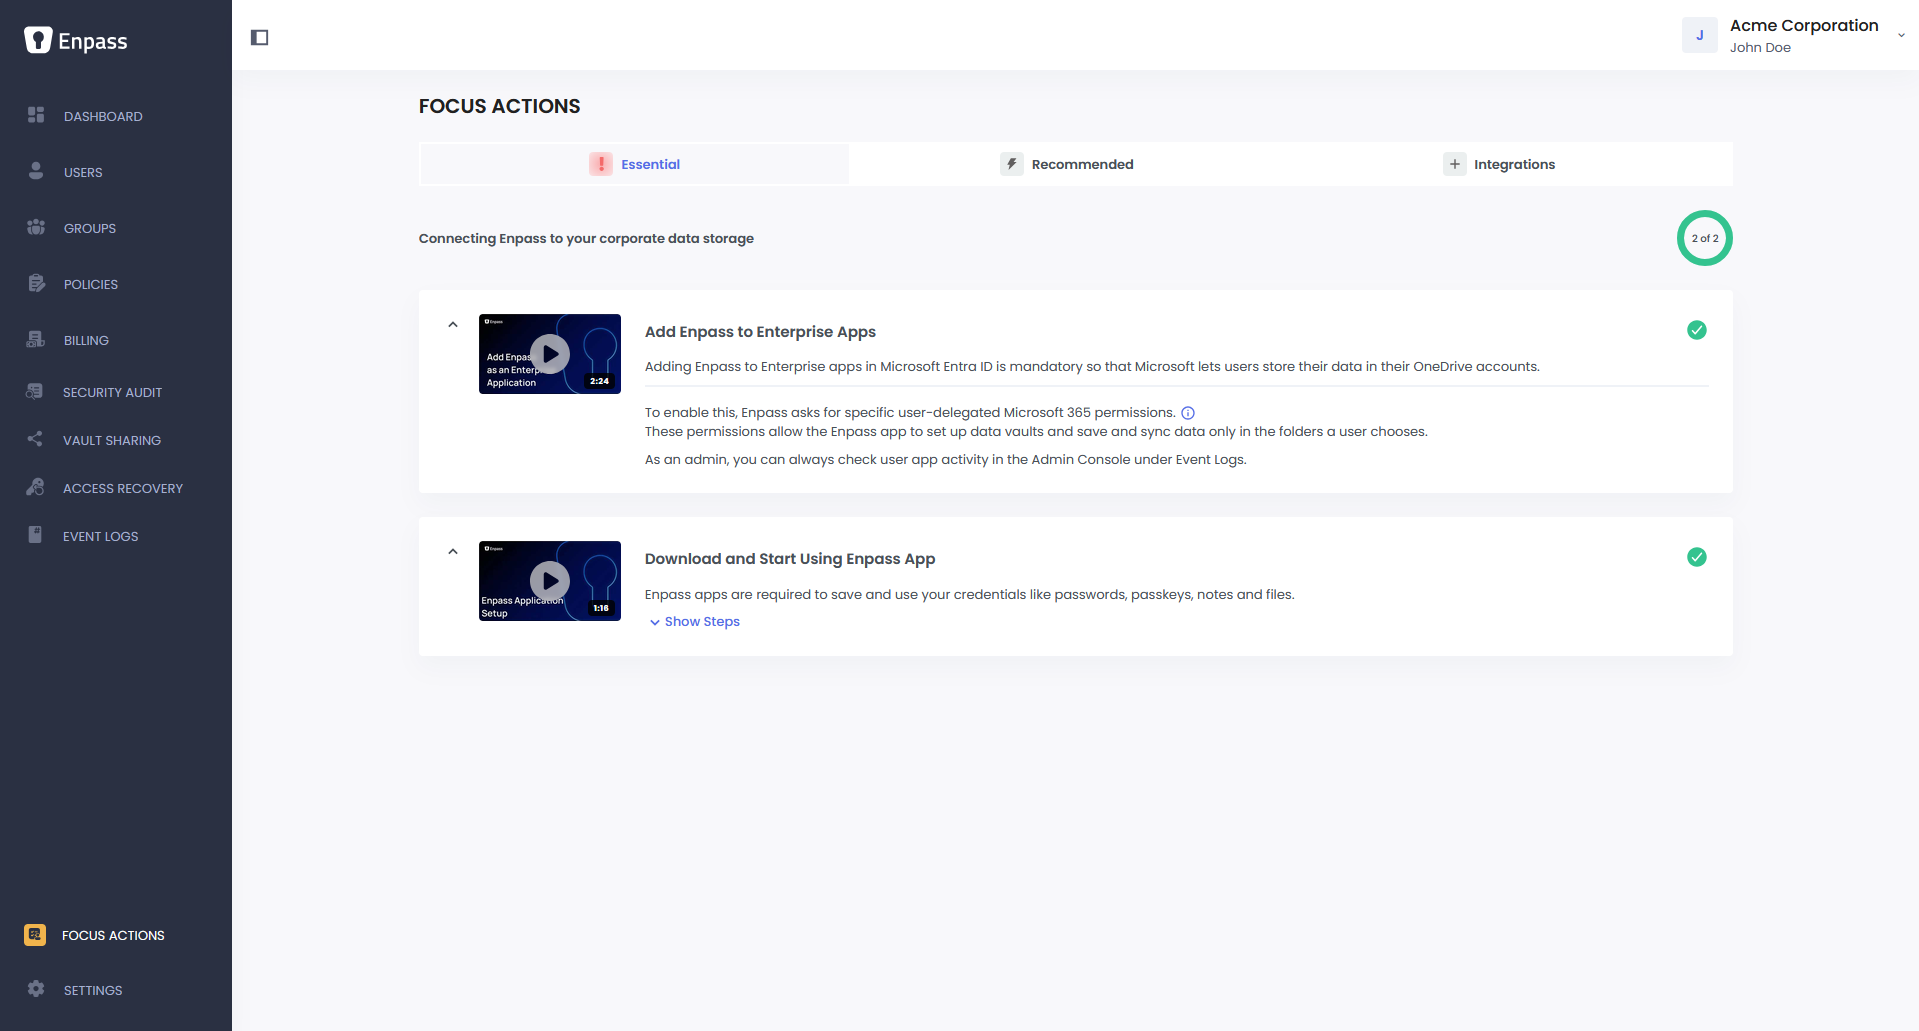Open the Access Recovery menu item
This screenshot has height=1031, width=1919.
point(123,489)
